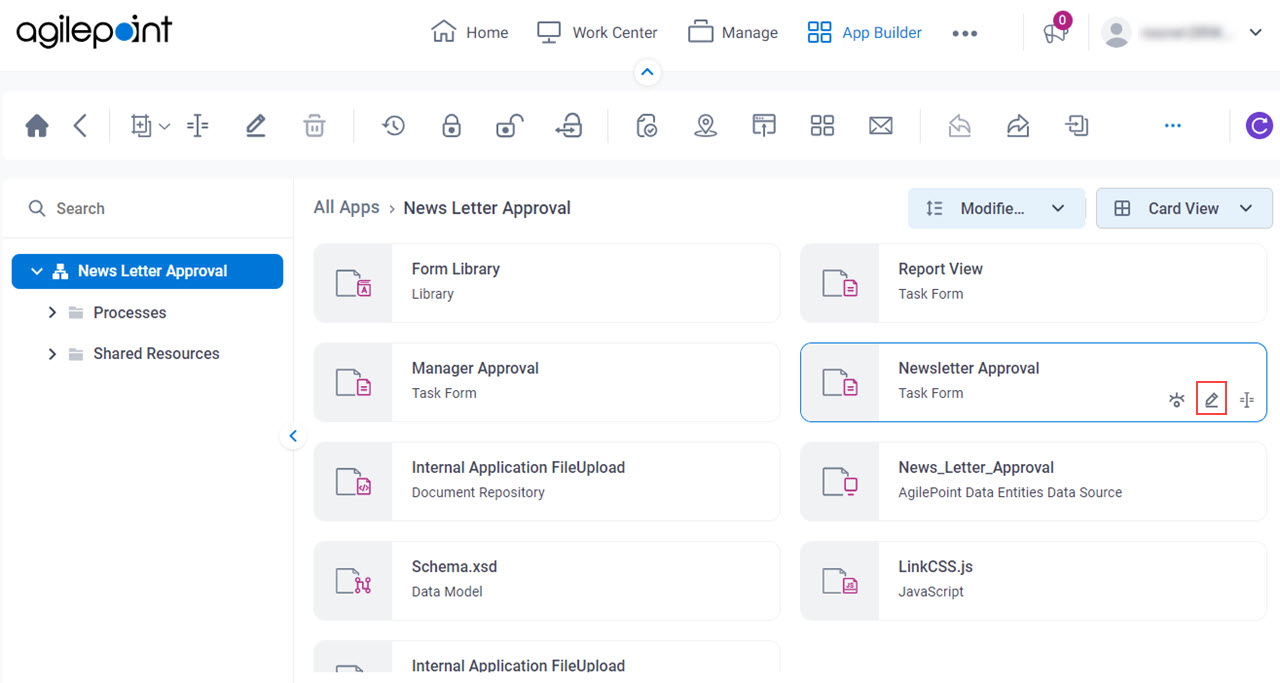
Task: Open the Card View dropdown
Action: click(x=1184, y=208)
